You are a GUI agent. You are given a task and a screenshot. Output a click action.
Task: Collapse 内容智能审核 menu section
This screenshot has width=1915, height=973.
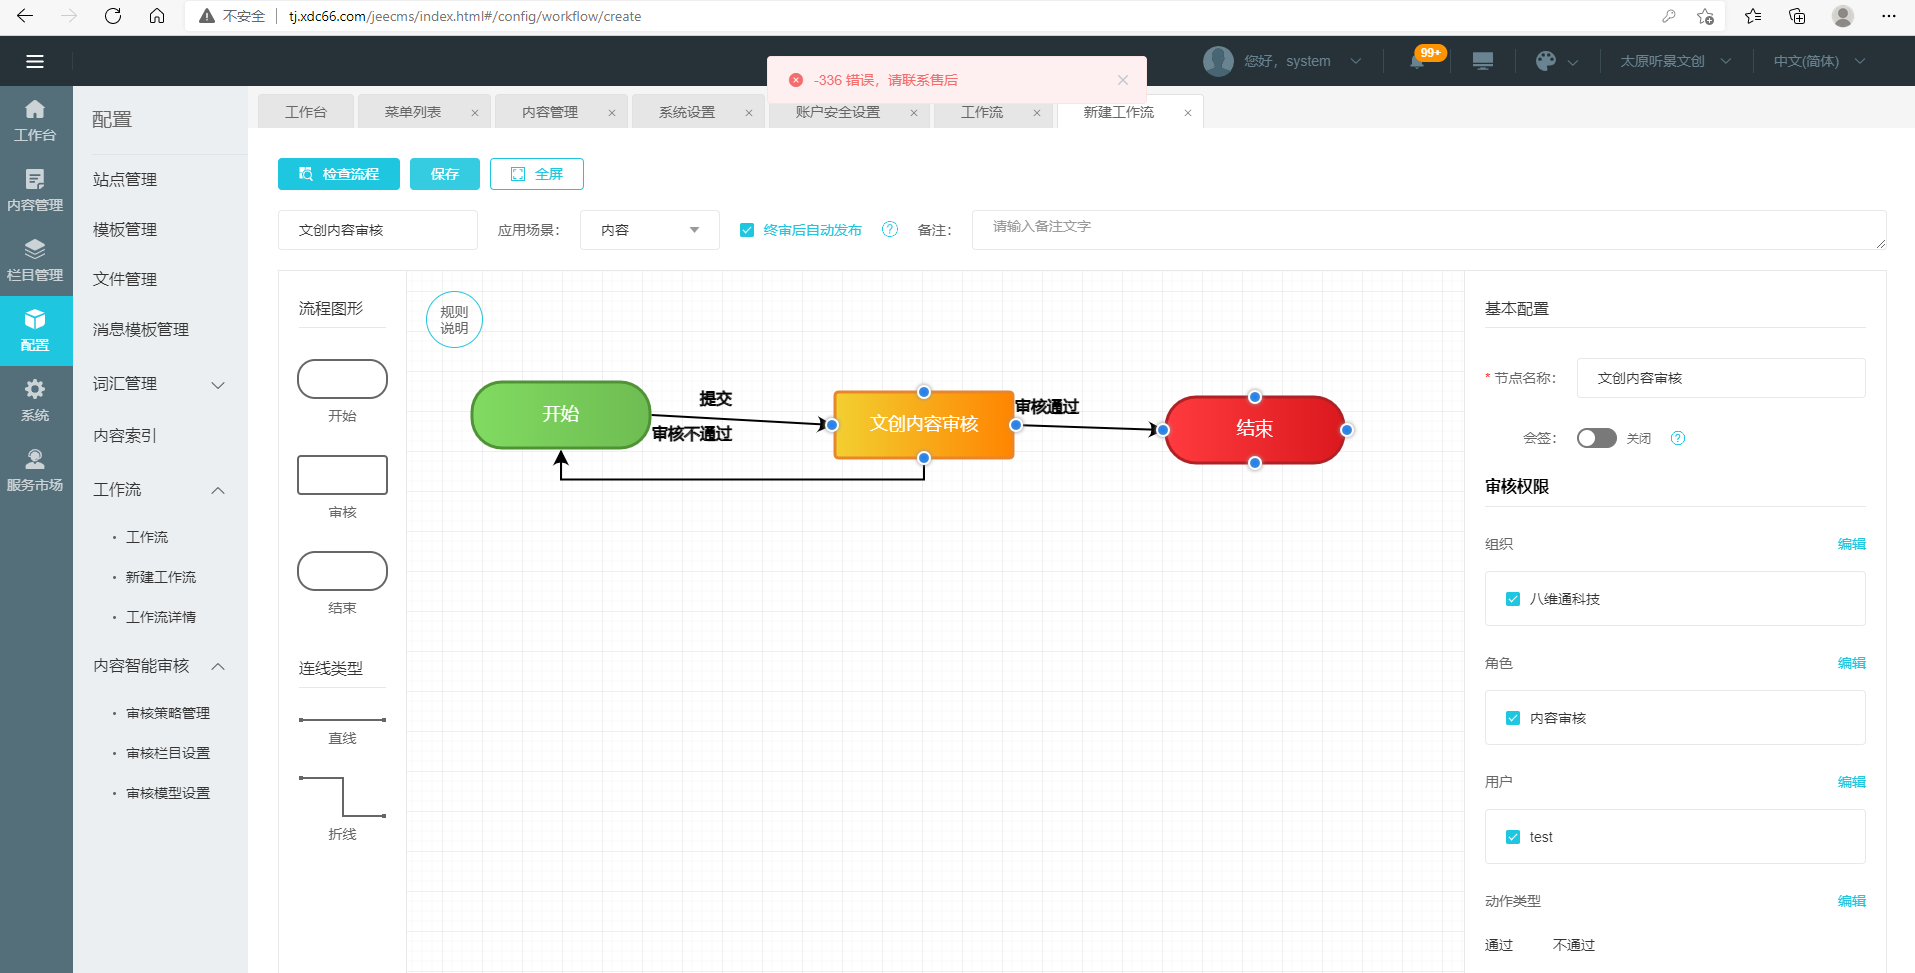(160, 666)
